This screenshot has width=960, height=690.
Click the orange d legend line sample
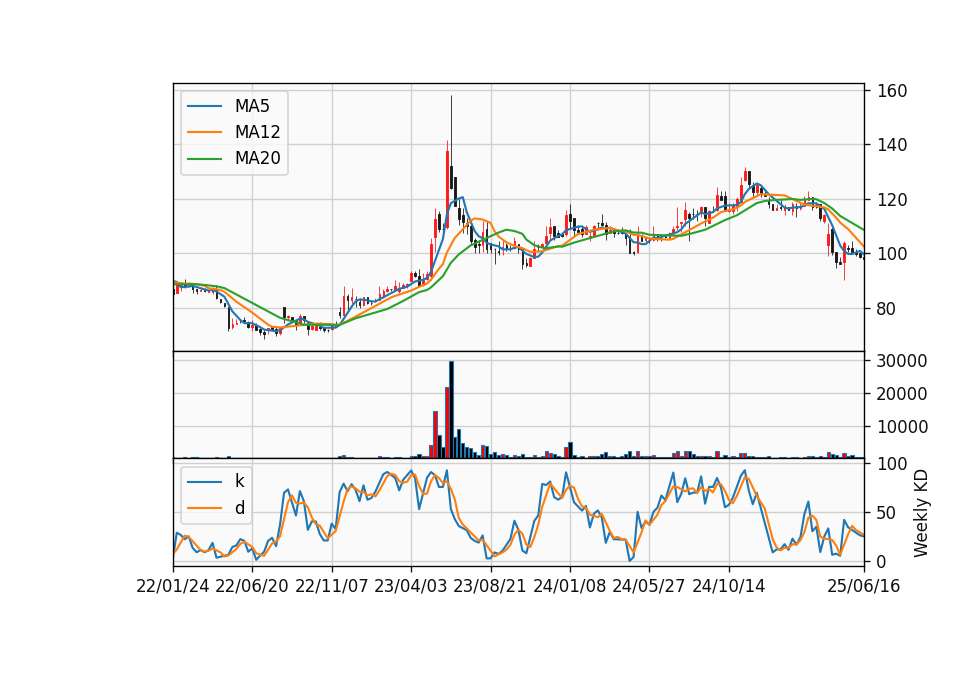pyautogui.click(x=204, y=508)
